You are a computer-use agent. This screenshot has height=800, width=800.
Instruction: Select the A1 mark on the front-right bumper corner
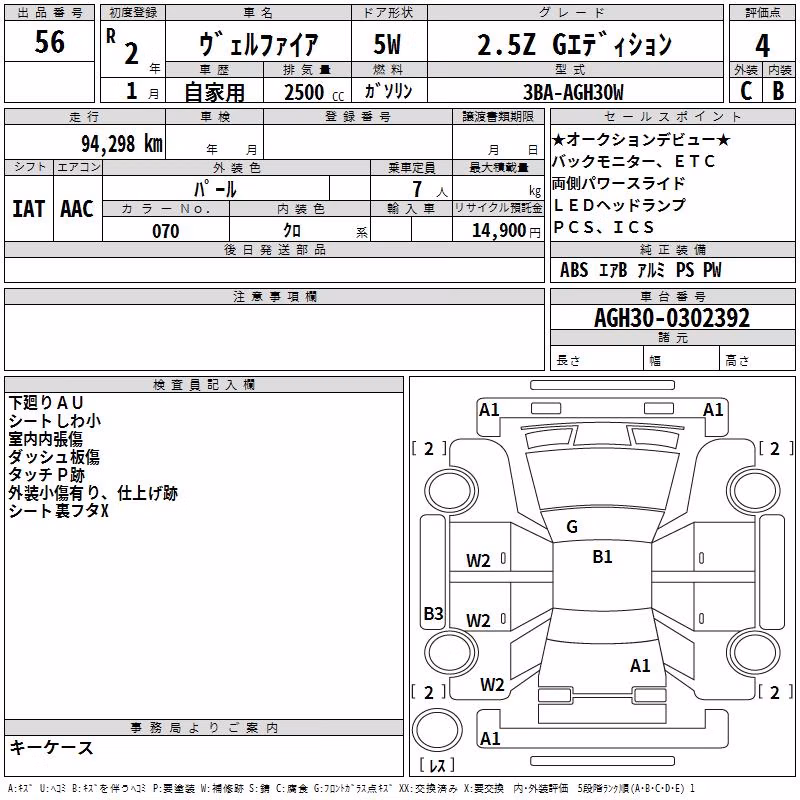point(713,410)
